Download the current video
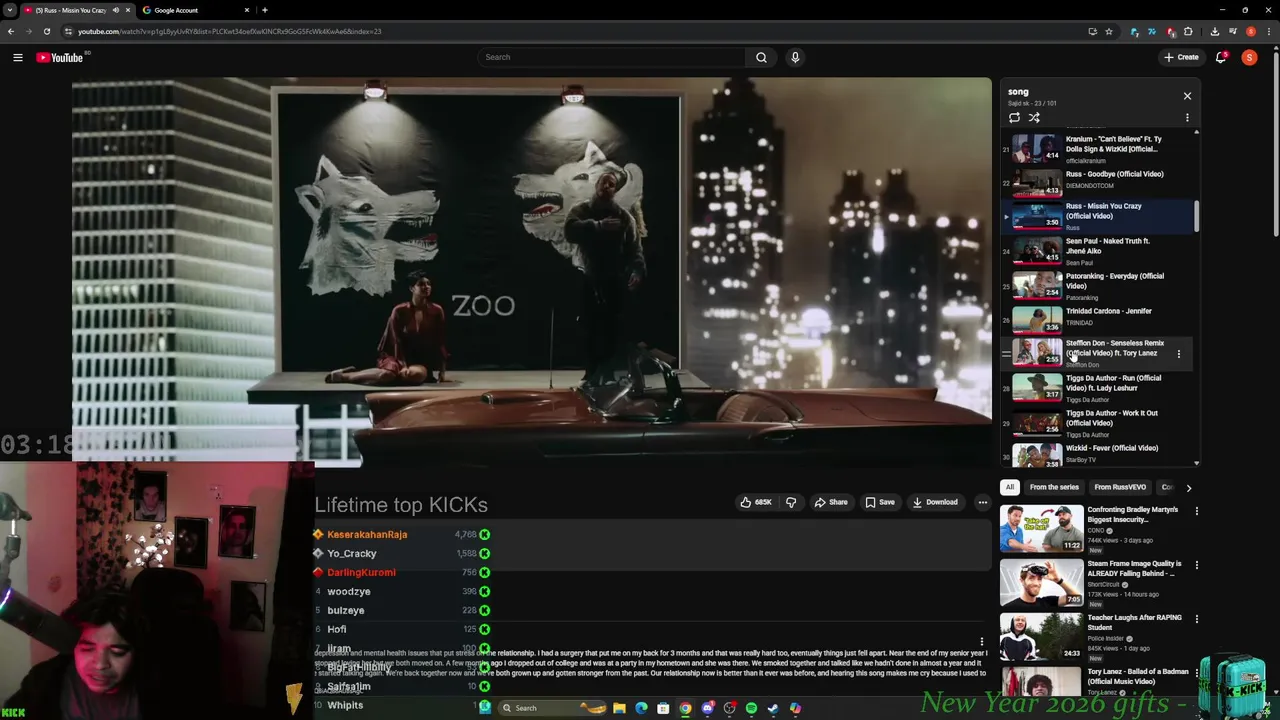1280x720 pixels. 935,502
